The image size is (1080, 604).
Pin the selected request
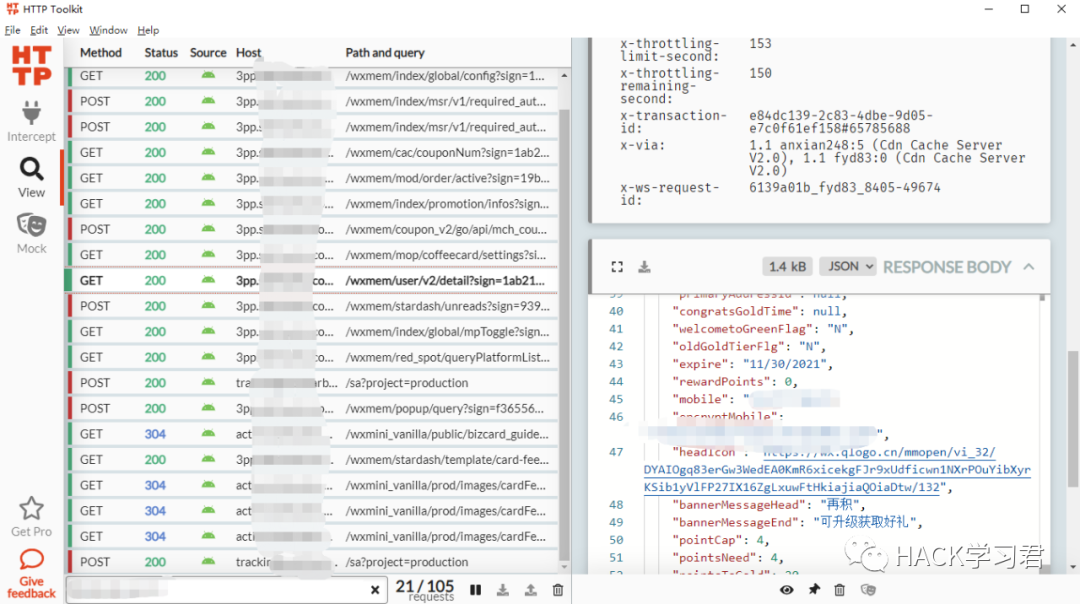point(814,590)
